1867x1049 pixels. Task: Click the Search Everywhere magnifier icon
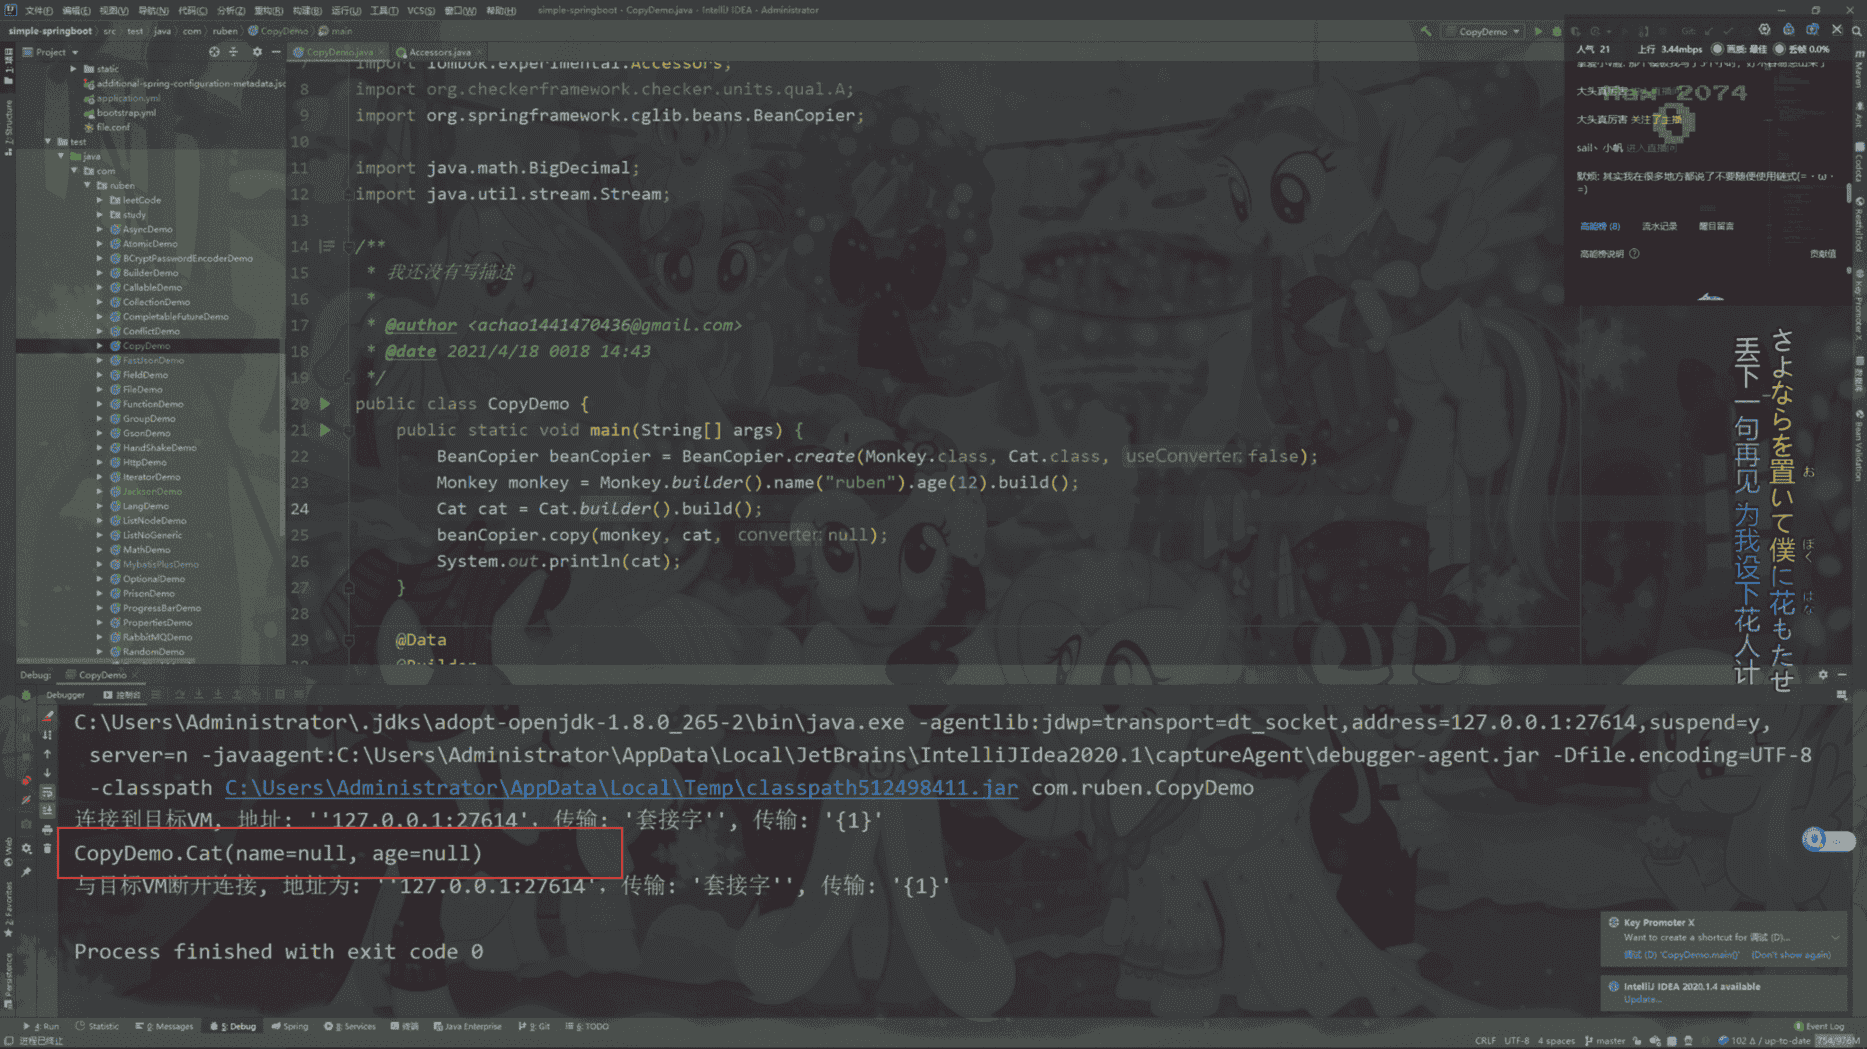(1856, 31)
